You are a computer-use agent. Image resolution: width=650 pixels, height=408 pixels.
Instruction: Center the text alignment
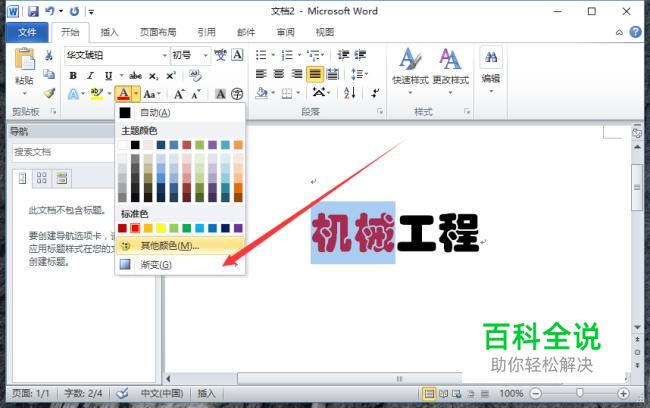279,74
